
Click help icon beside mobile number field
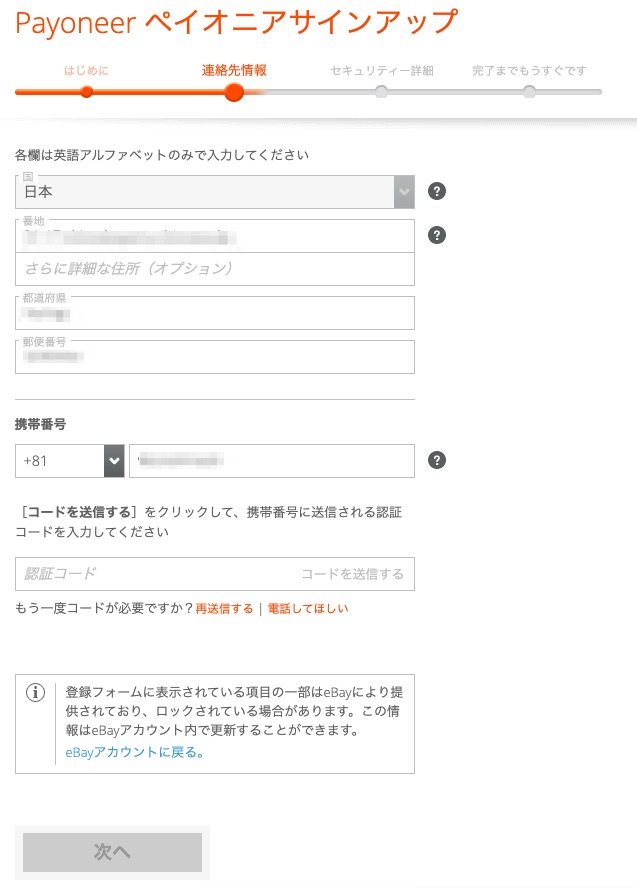tap(436, 460)
